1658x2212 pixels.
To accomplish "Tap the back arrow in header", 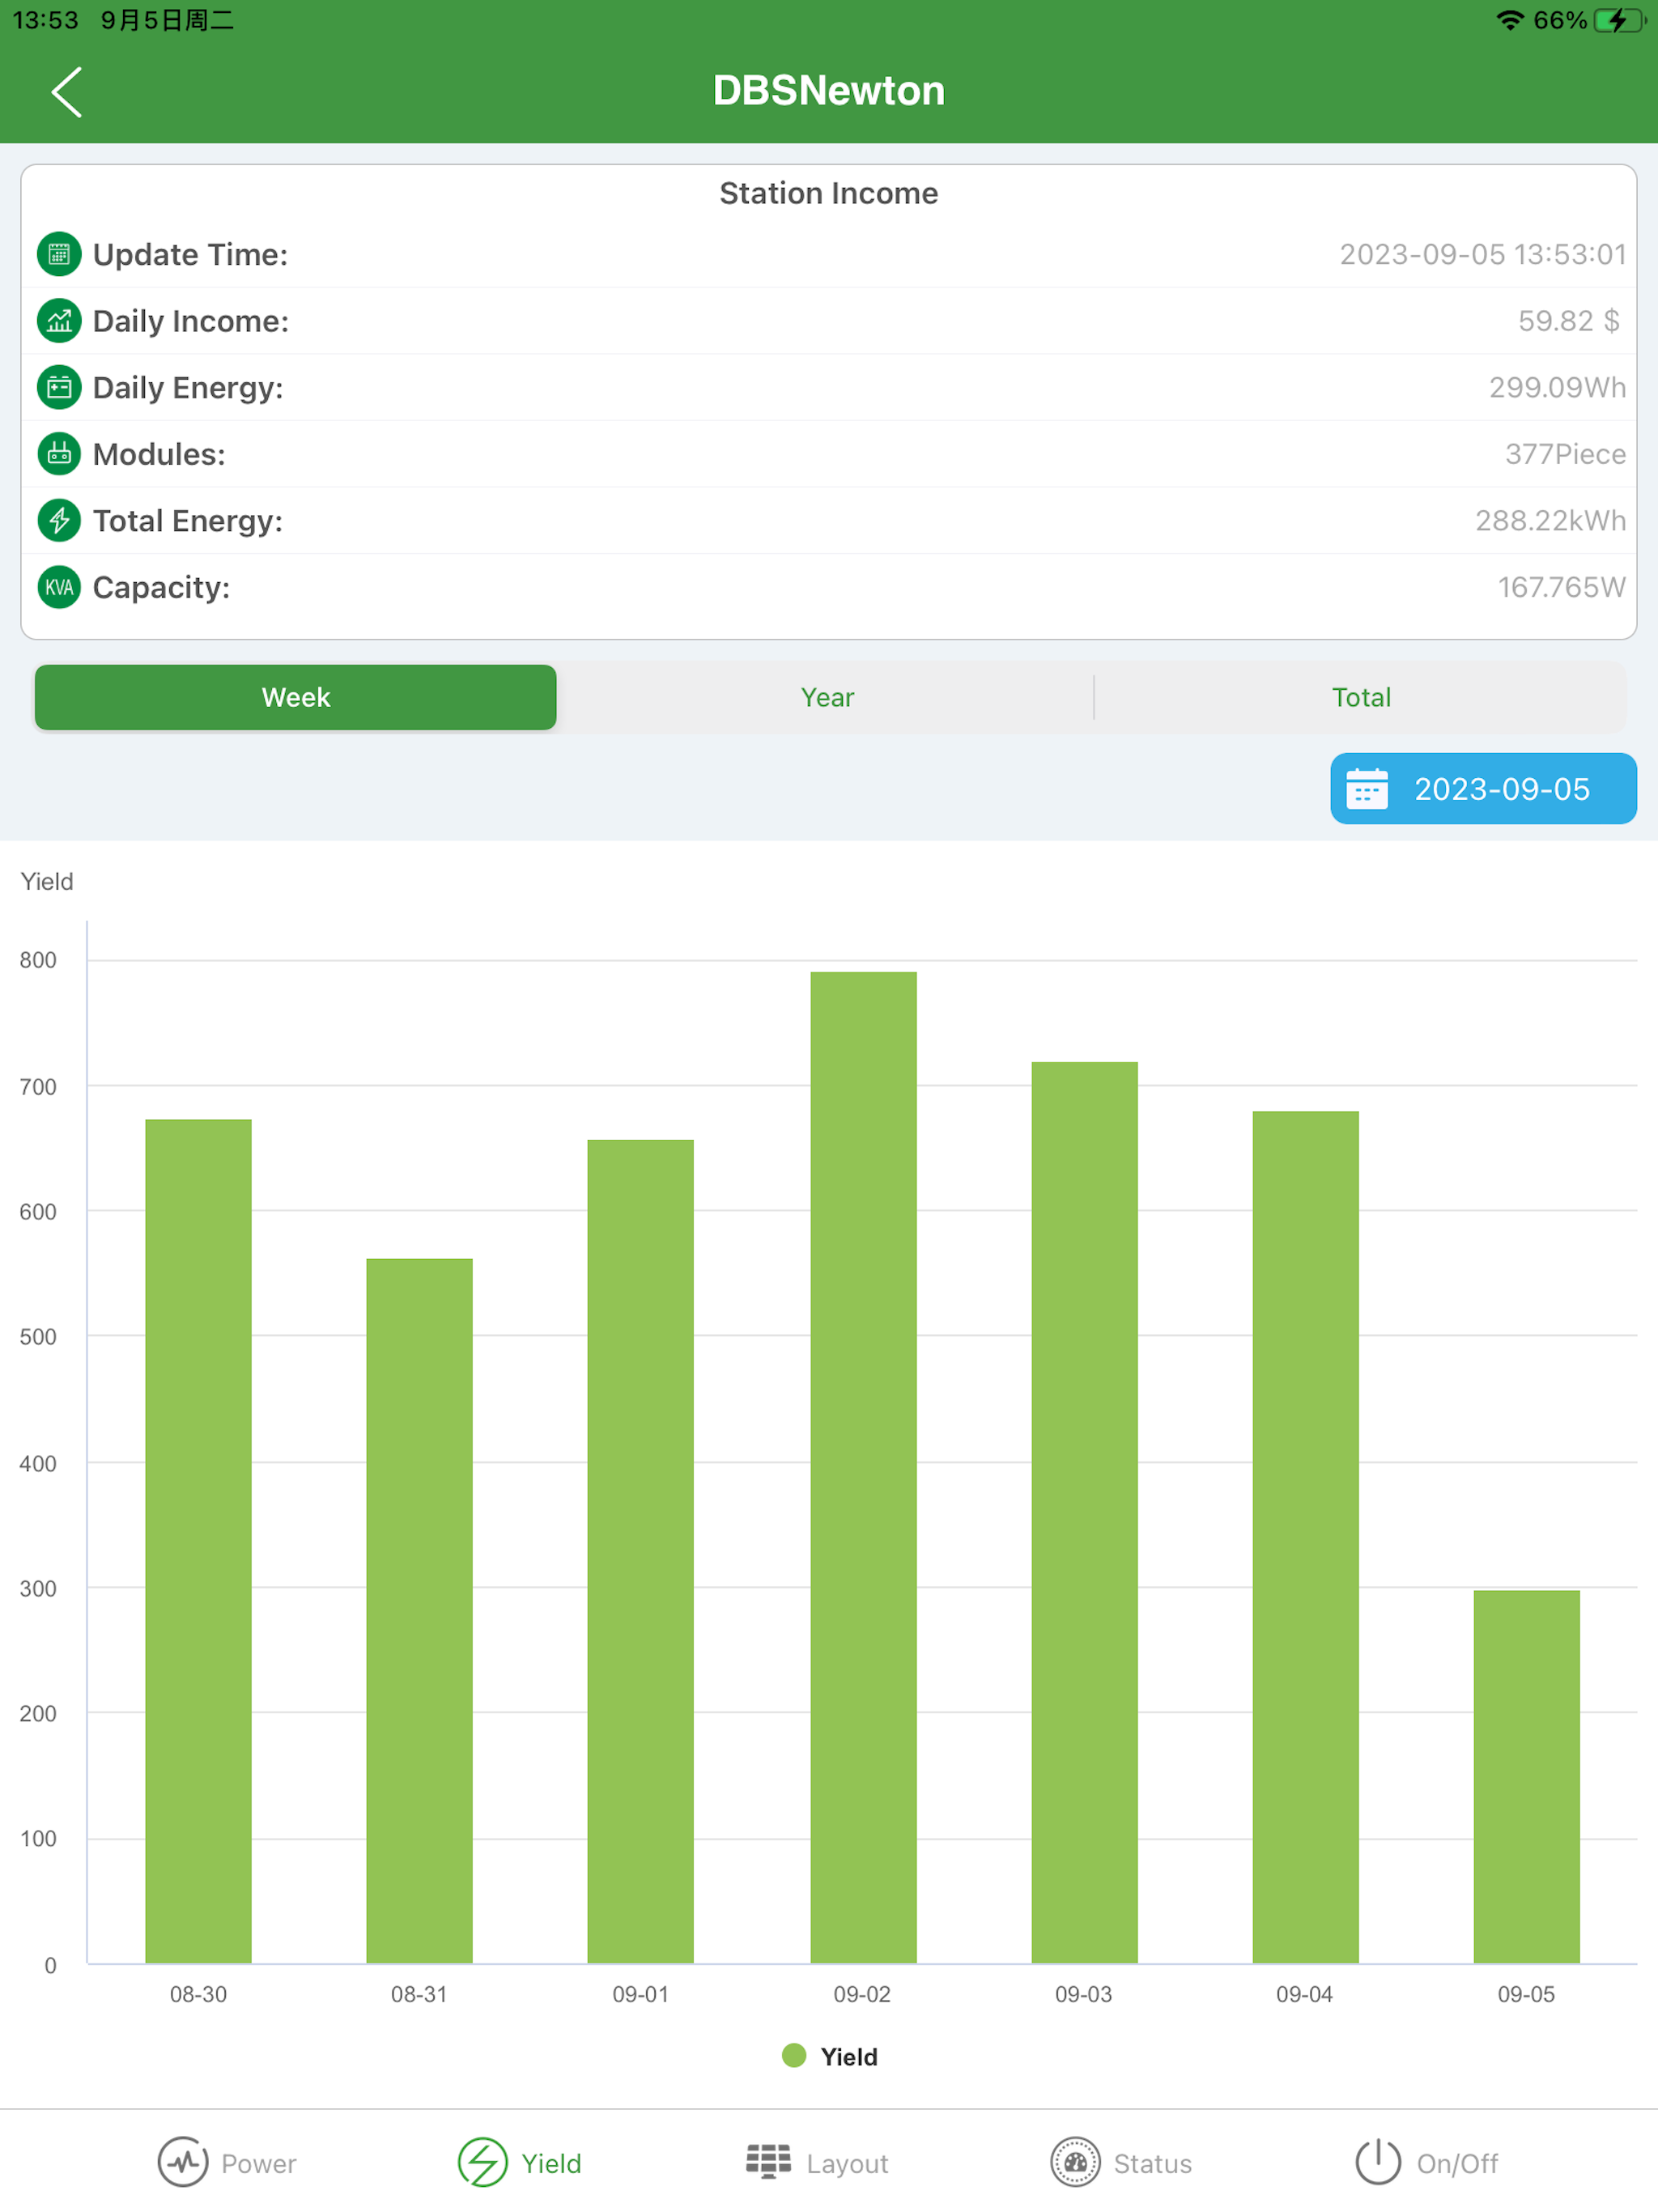I will pyautogui.click(x=67, y=92).
